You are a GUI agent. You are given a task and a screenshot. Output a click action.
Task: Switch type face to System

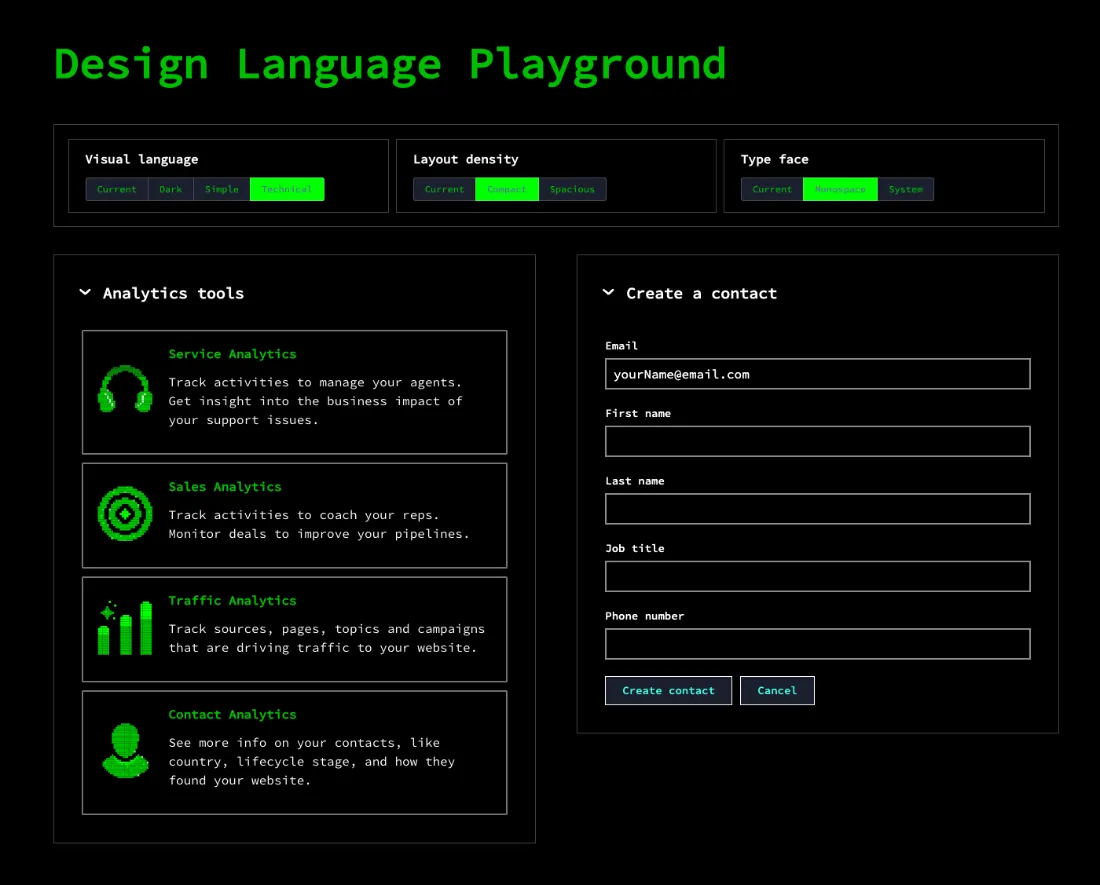(x=906, y=189)
